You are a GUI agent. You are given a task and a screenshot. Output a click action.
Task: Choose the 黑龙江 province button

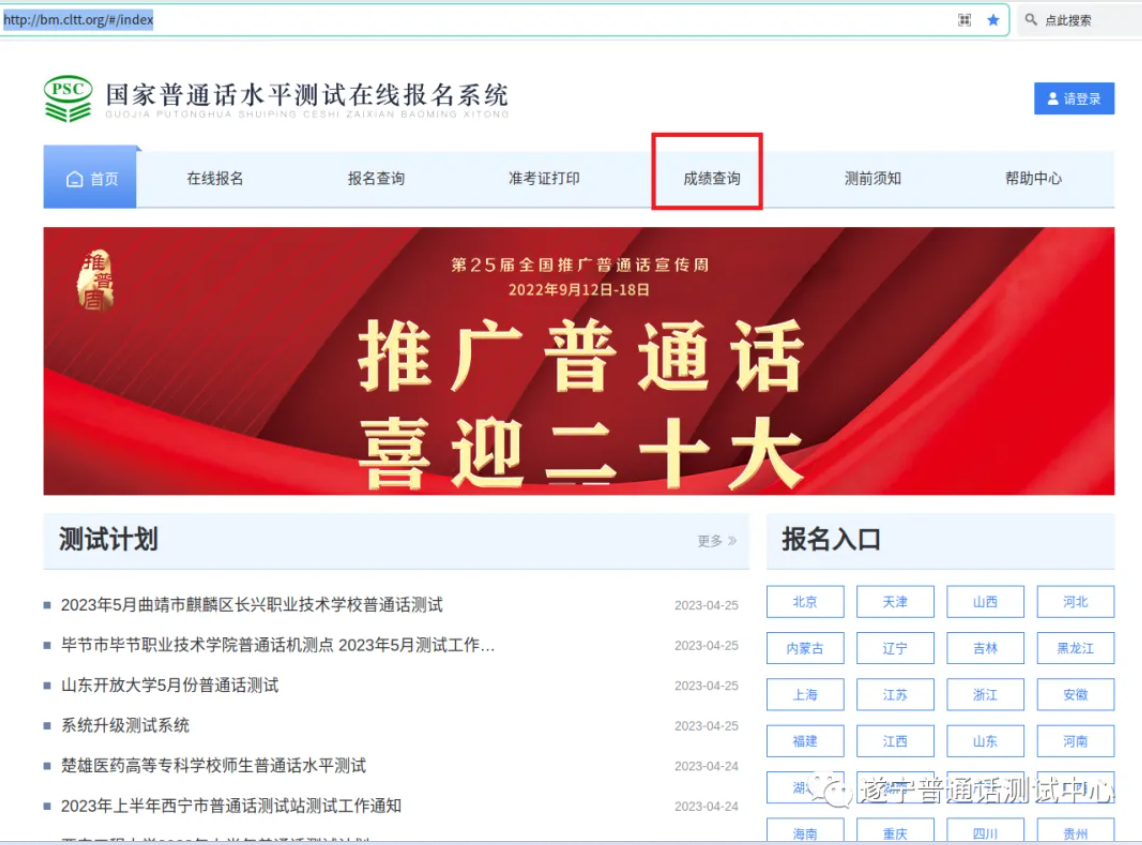coord(1075,648)
